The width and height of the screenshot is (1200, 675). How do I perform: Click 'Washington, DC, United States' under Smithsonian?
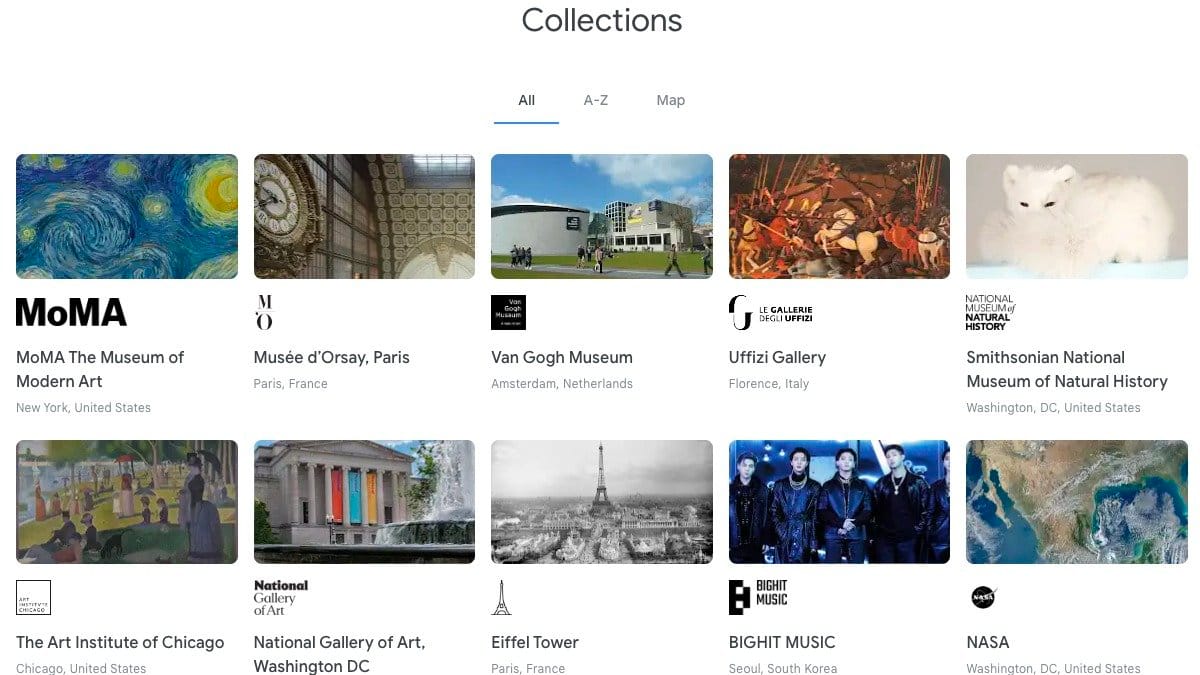pos(1053,408)
